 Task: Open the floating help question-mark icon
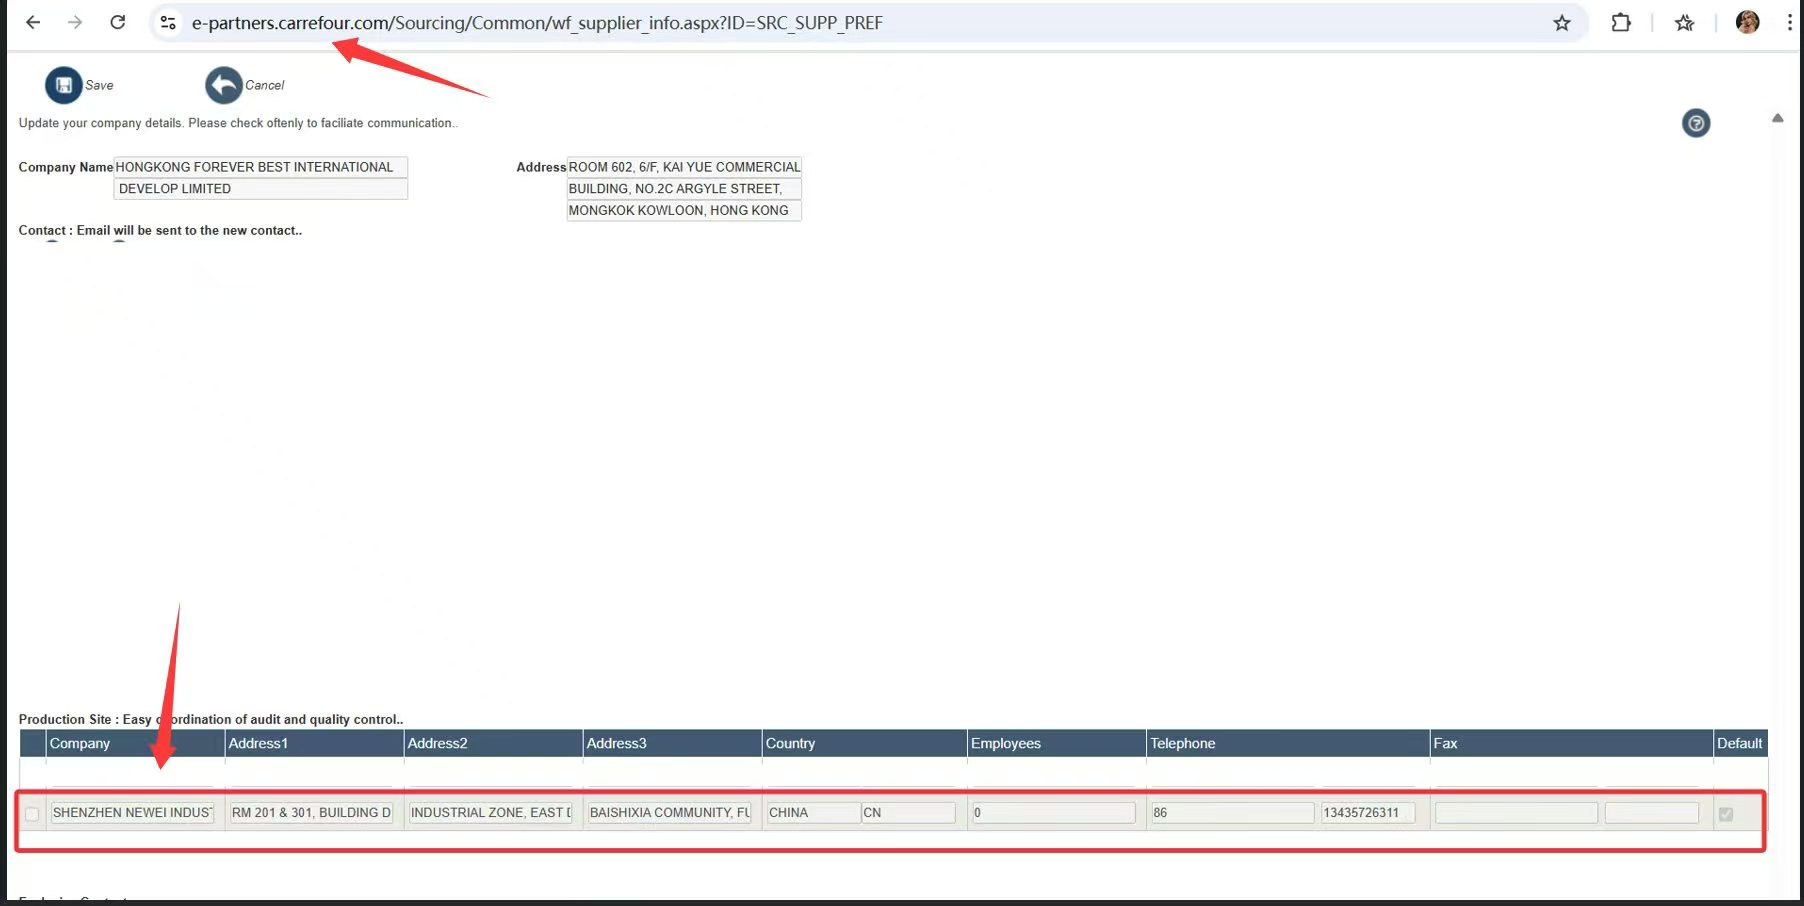pyautogui.click(x=1696, y=122)
